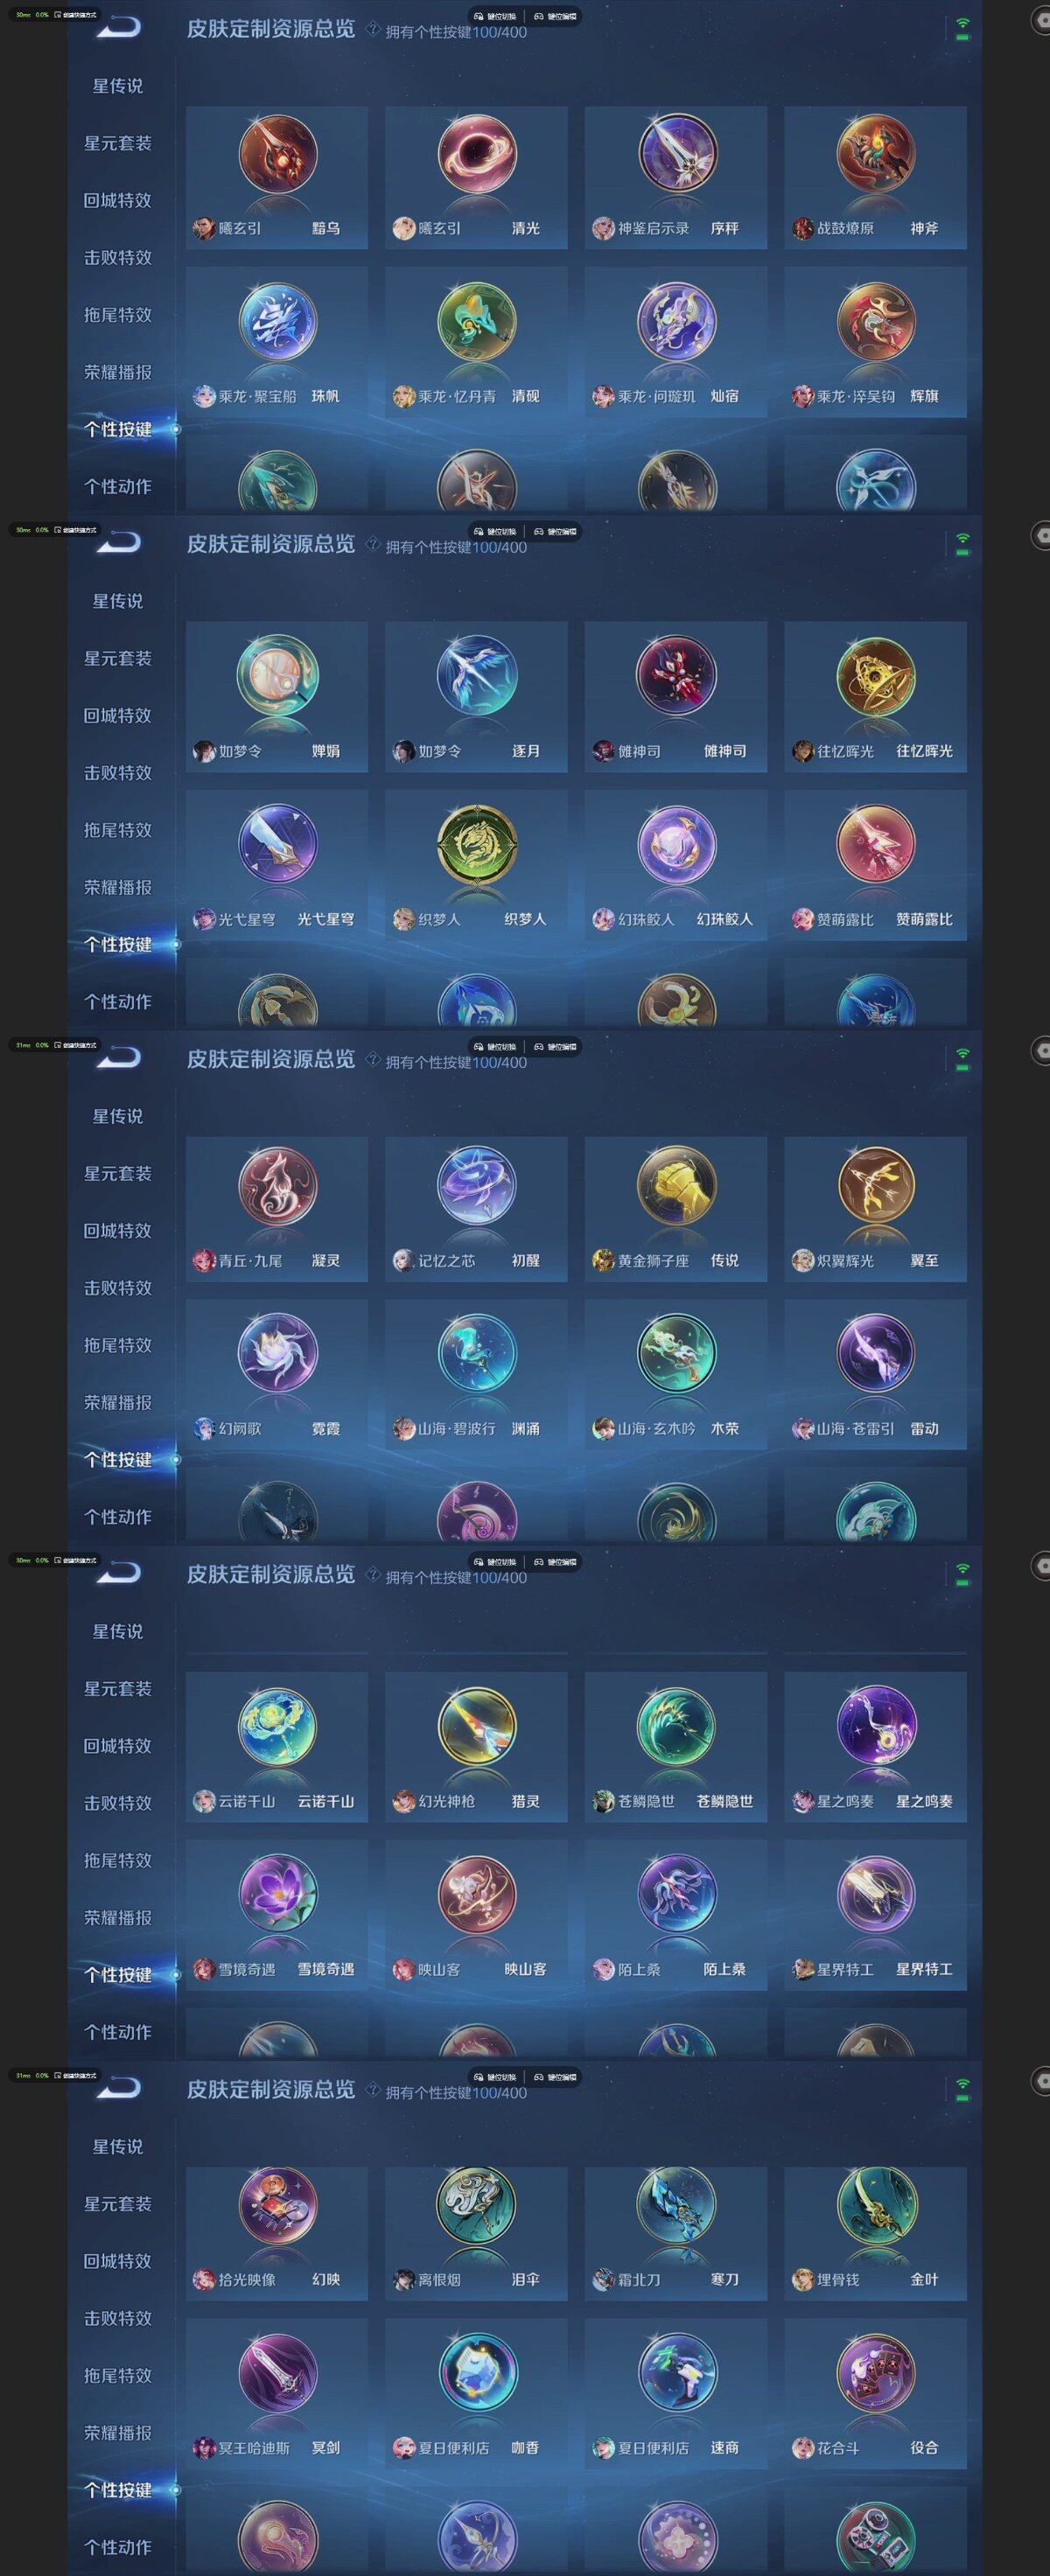Pick the 山海·苍雷引 雷动 key icon
Image resolution: width=1050 pixels, height=2576 pixels.
[x=876, y=1353]
